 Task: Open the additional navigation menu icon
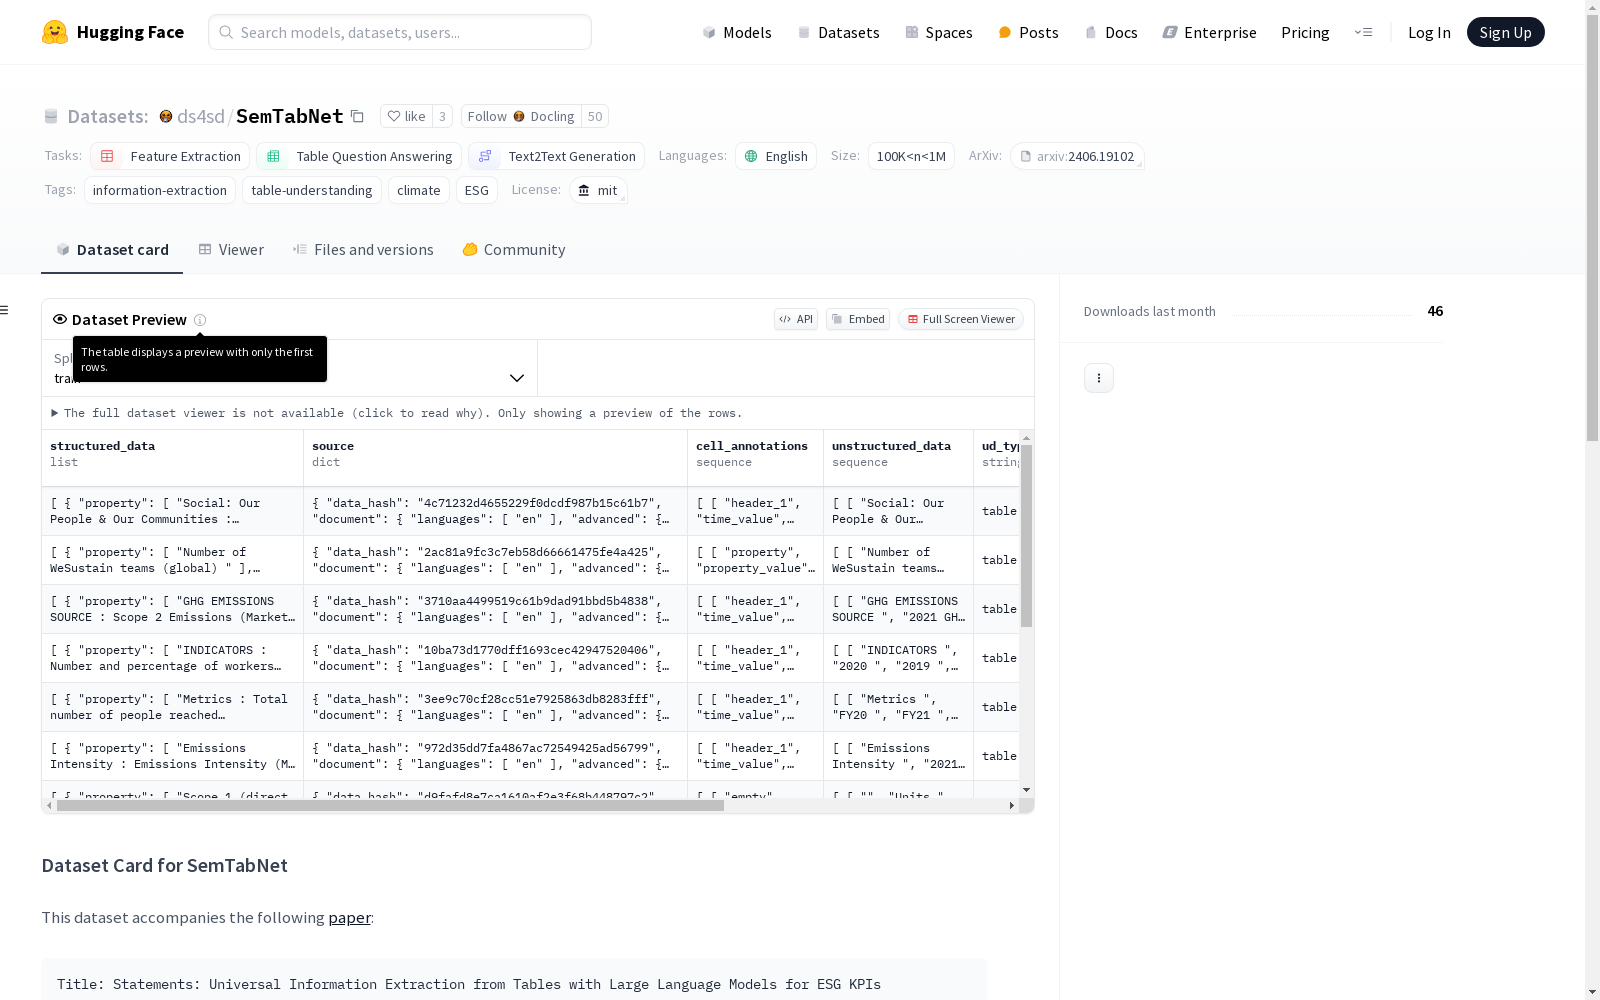coord(1363,32)
